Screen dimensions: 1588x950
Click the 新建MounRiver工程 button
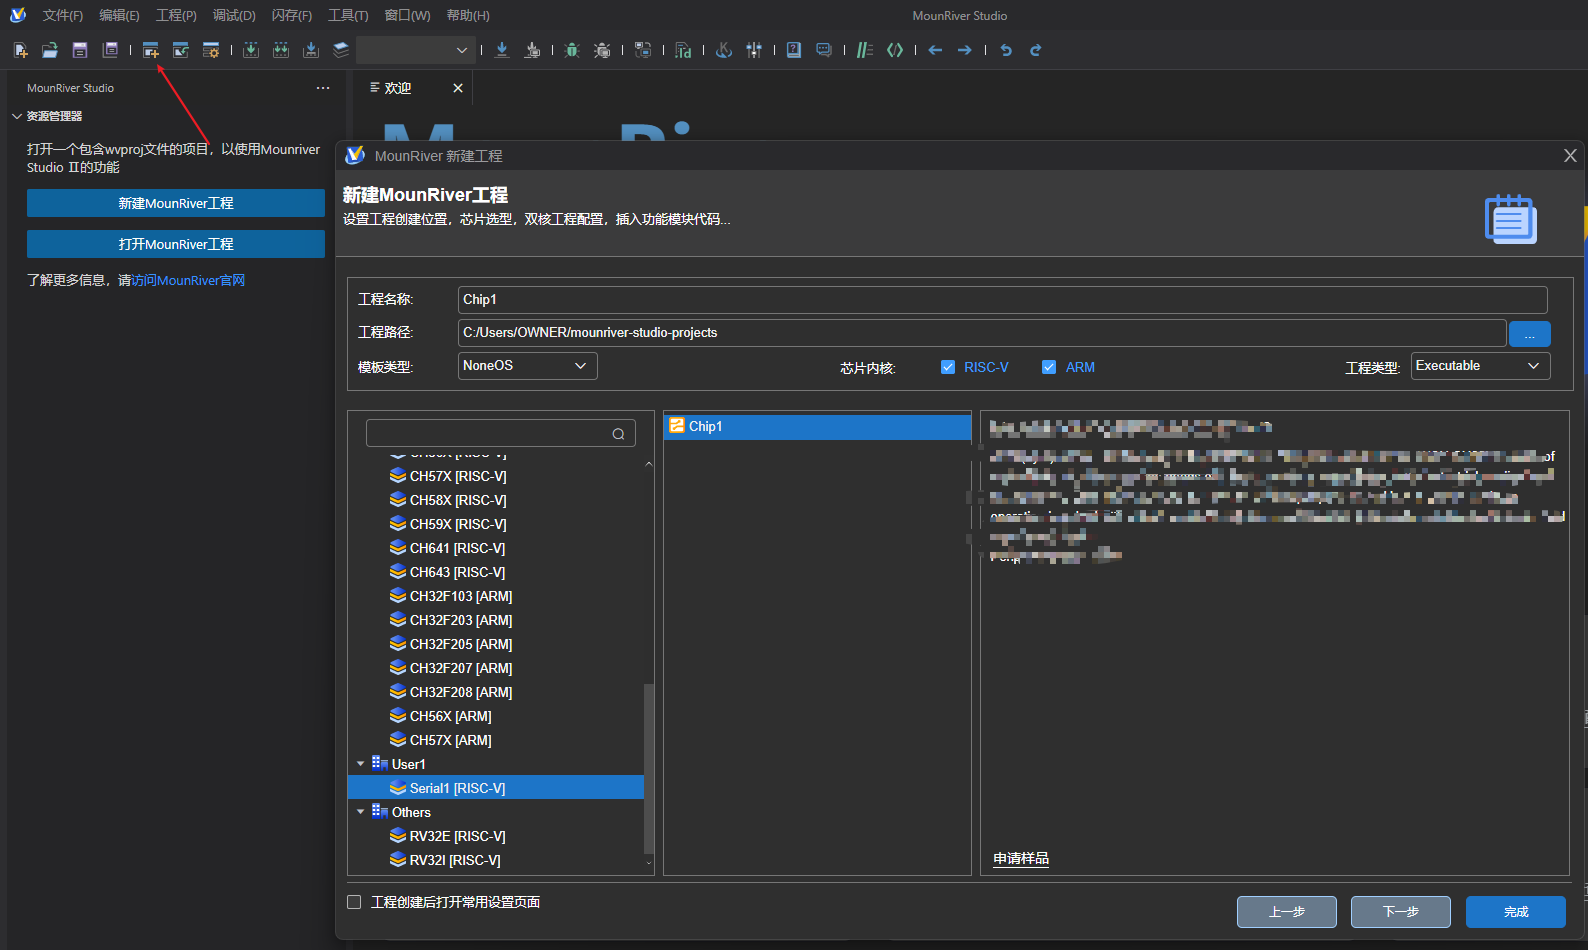[x=176, y=203]
